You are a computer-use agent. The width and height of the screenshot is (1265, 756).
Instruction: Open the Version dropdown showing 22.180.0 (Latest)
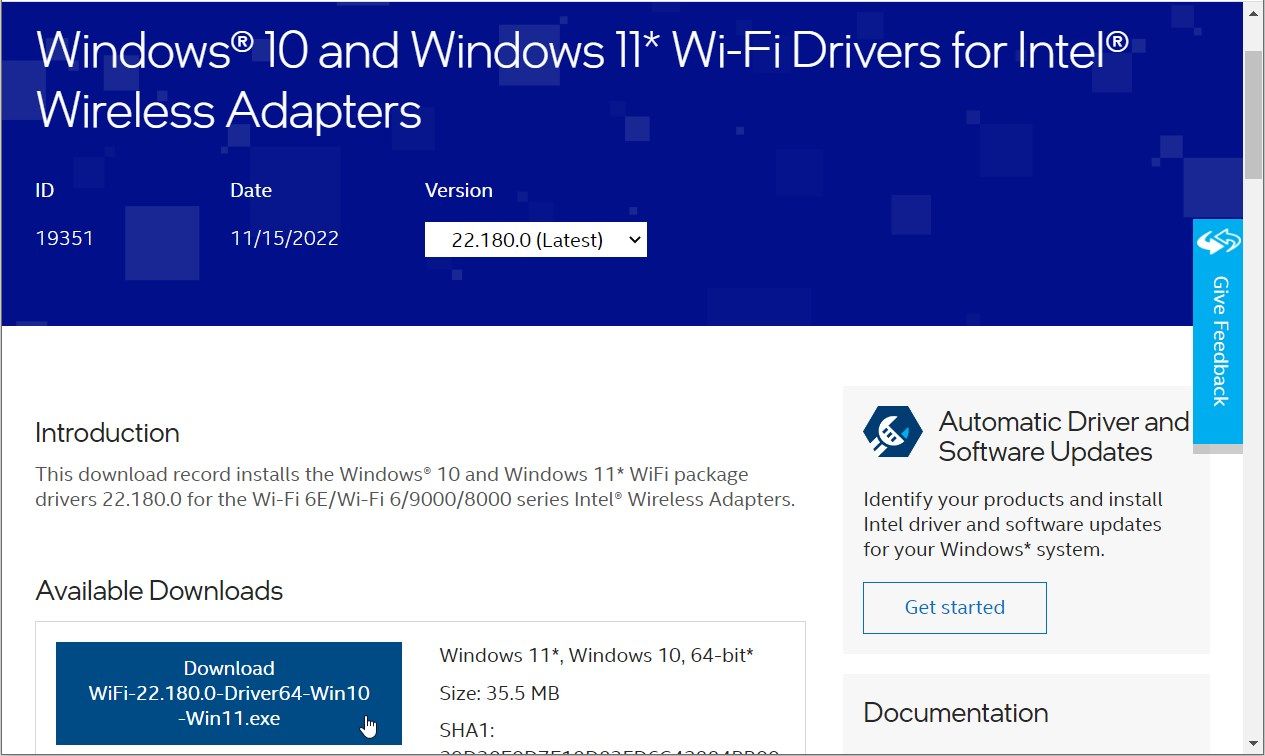535,240
